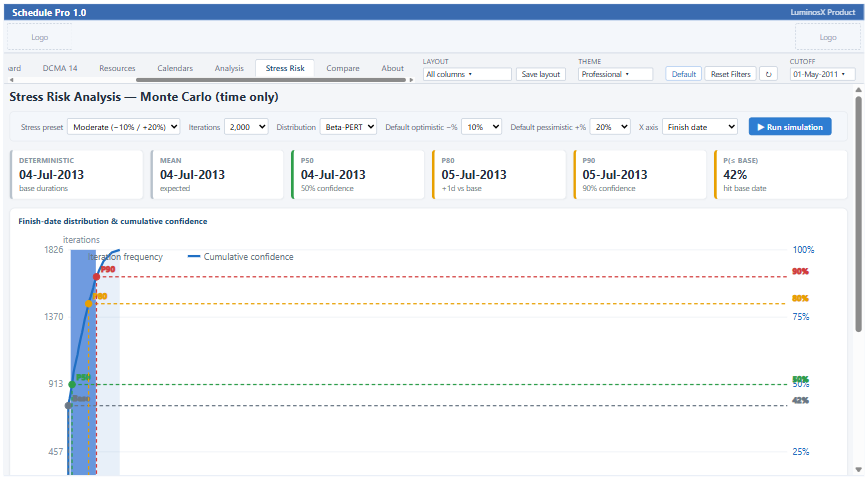Click the scrollbar up arrow
Screen dimensions: 866x477
pyautogui.click(x=858, y=90)
